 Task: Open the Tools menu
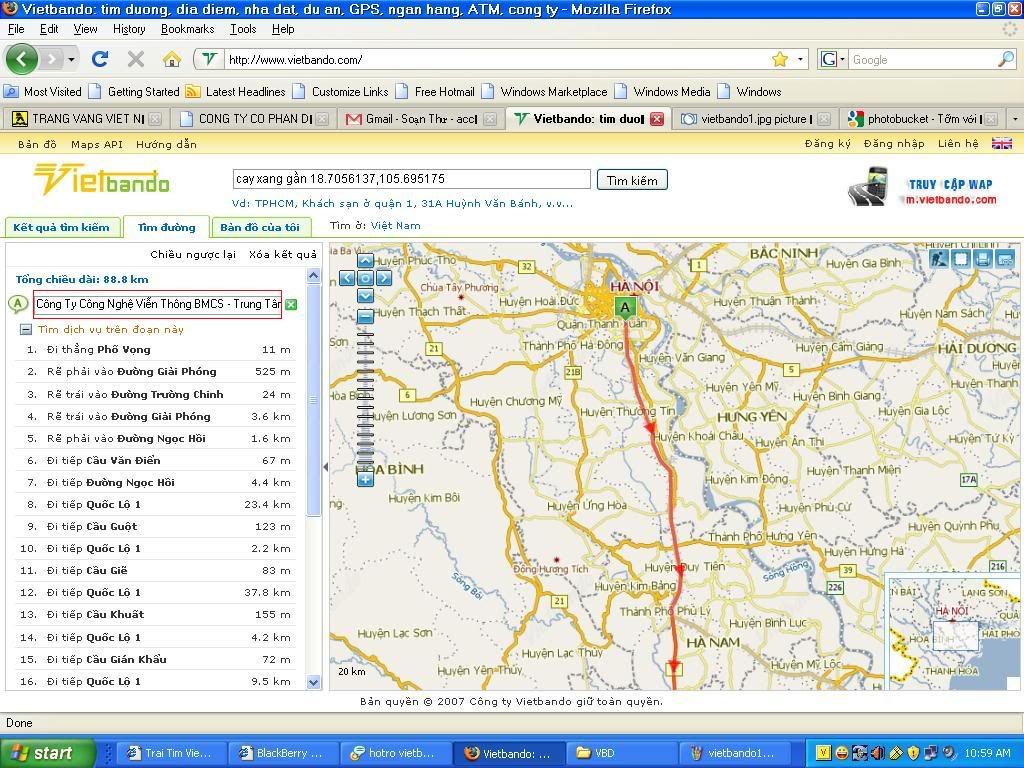click(243, 29)
